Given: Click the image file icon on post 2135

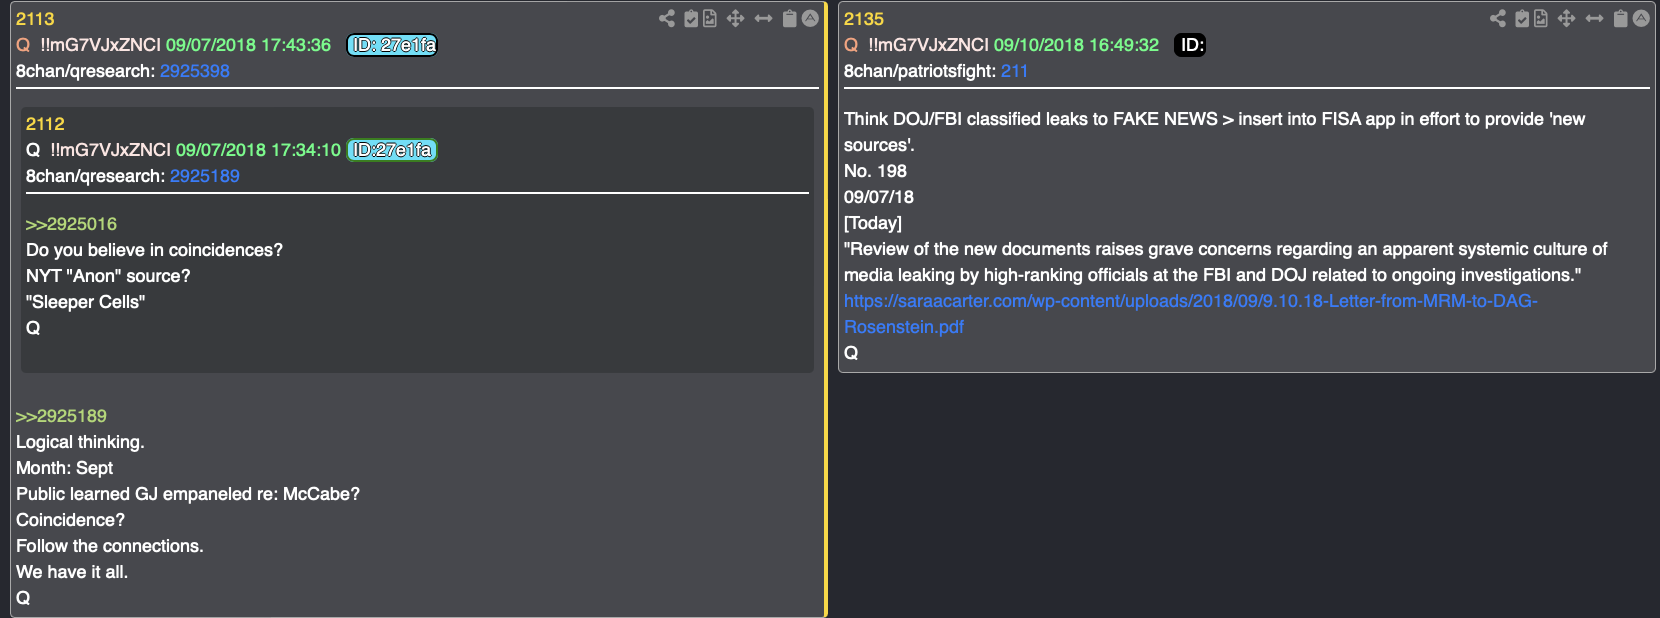Looking at the screenshot, I should pyautogui.click(x=1541, y=18).
